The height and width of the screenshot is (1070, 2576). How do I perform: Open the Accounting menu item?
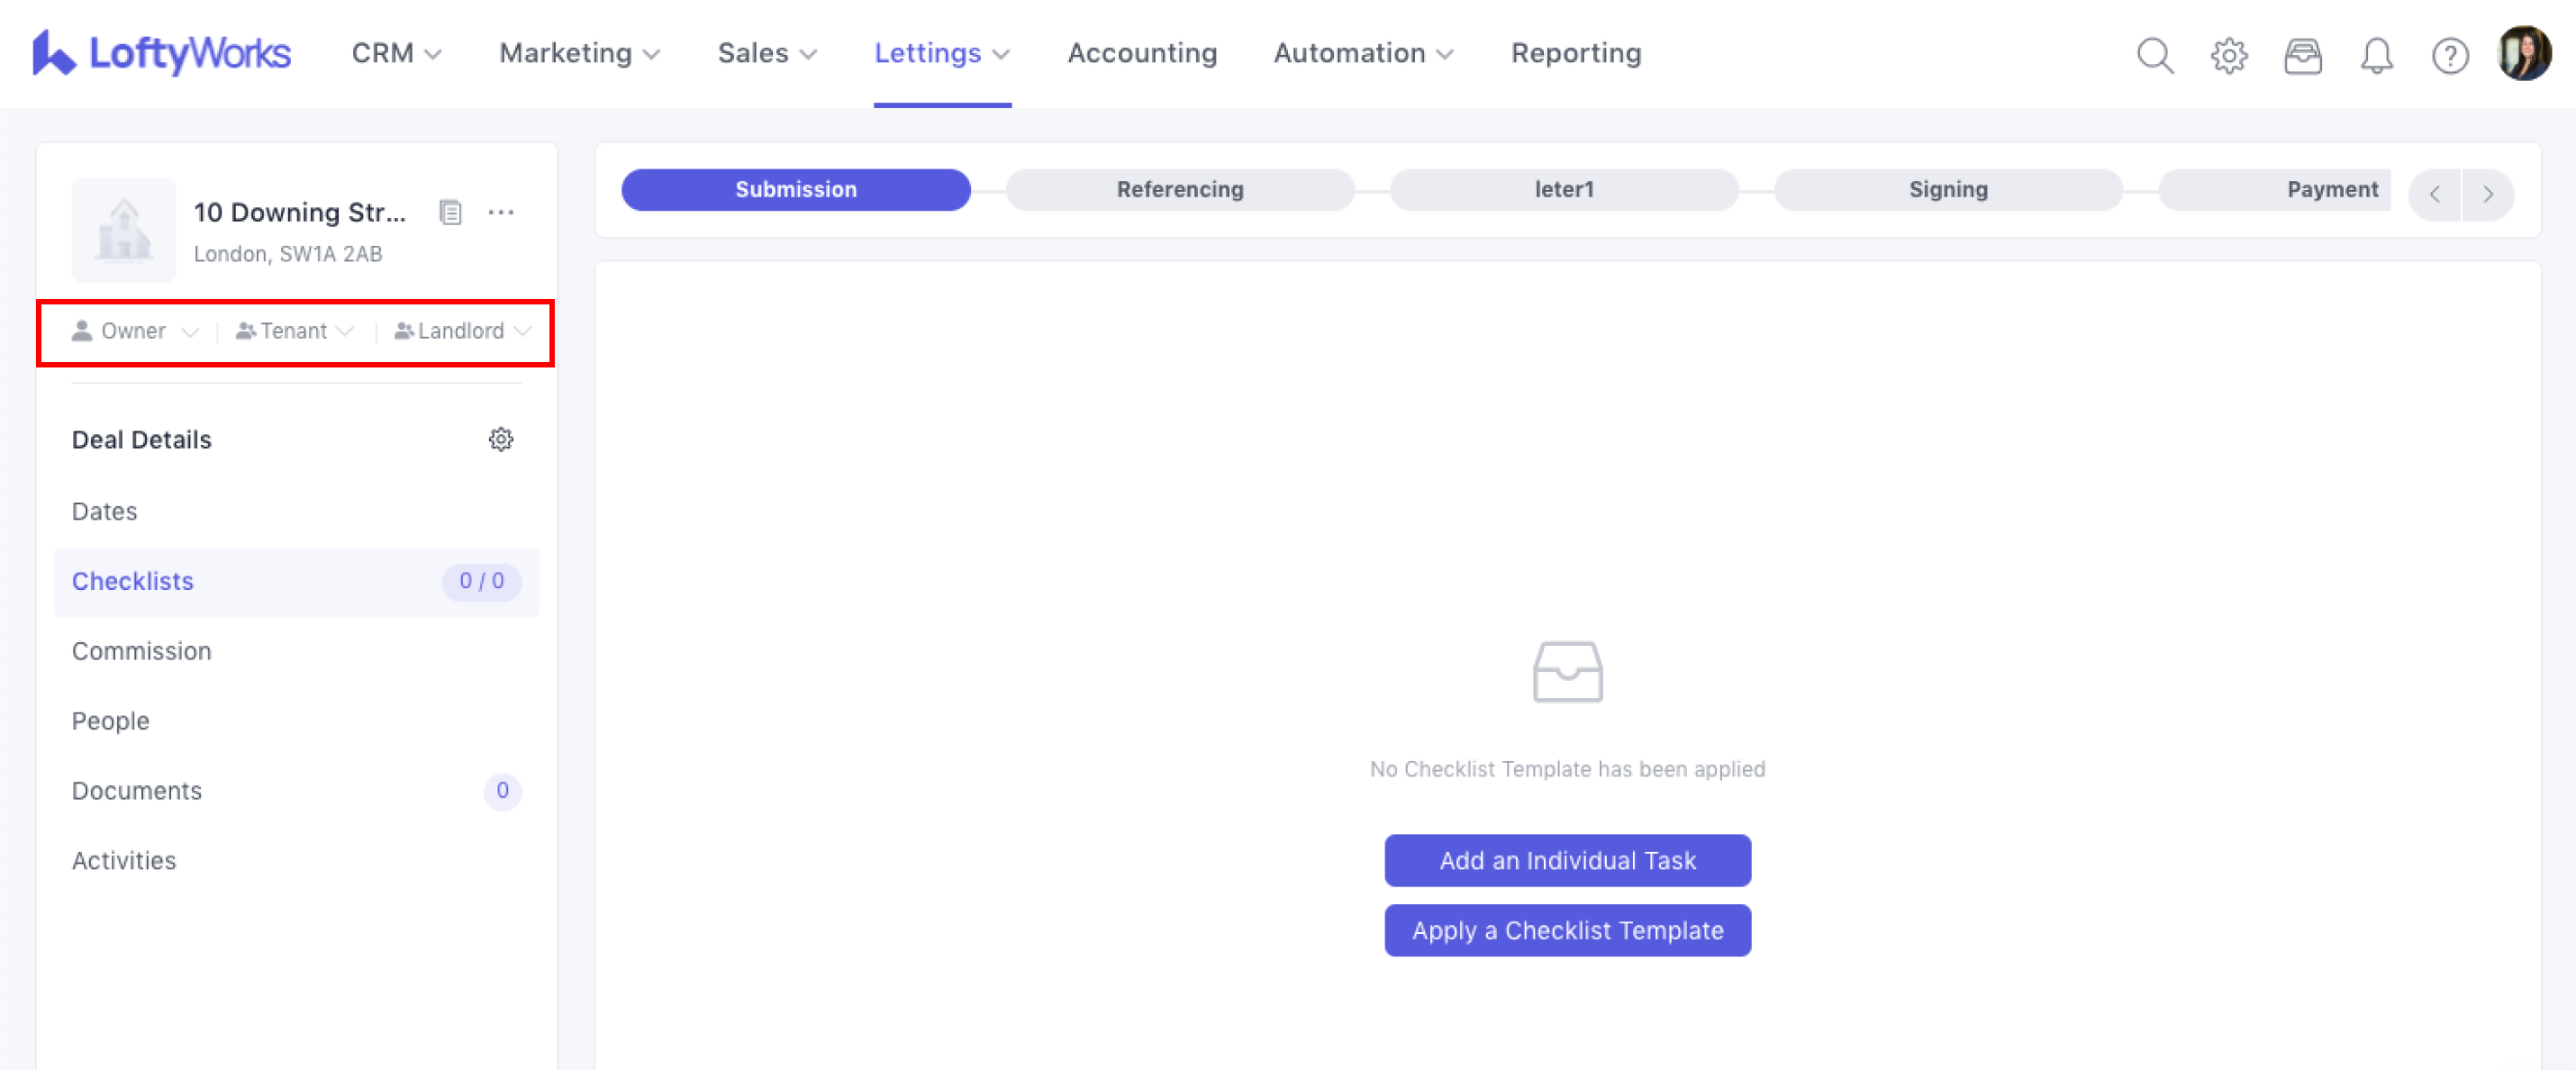pyautogui.click(x=1142, y=53)
